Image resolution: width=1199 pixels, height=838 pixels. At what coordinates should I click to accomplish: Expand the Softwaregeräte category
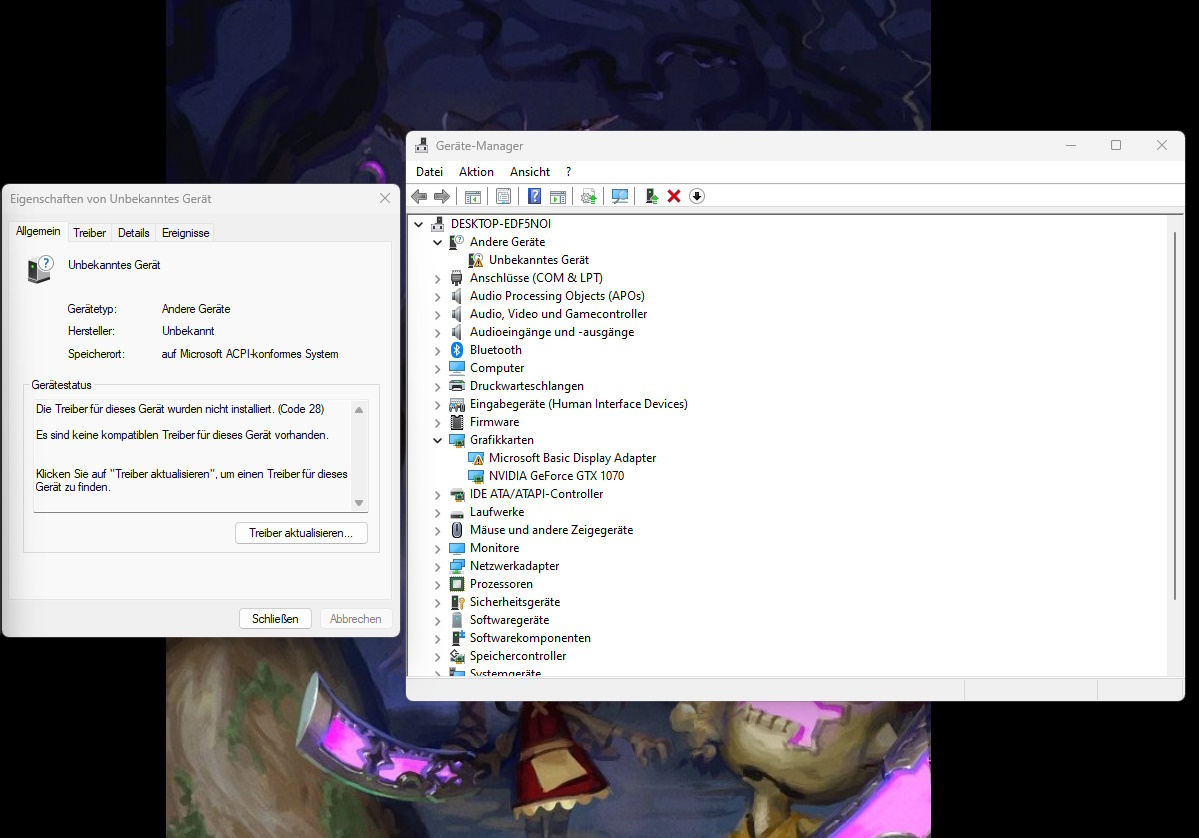[437, 620]
